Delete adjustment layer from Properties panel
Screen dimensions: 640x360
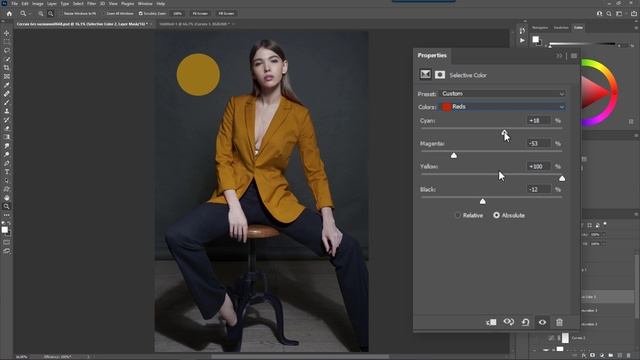559,322
